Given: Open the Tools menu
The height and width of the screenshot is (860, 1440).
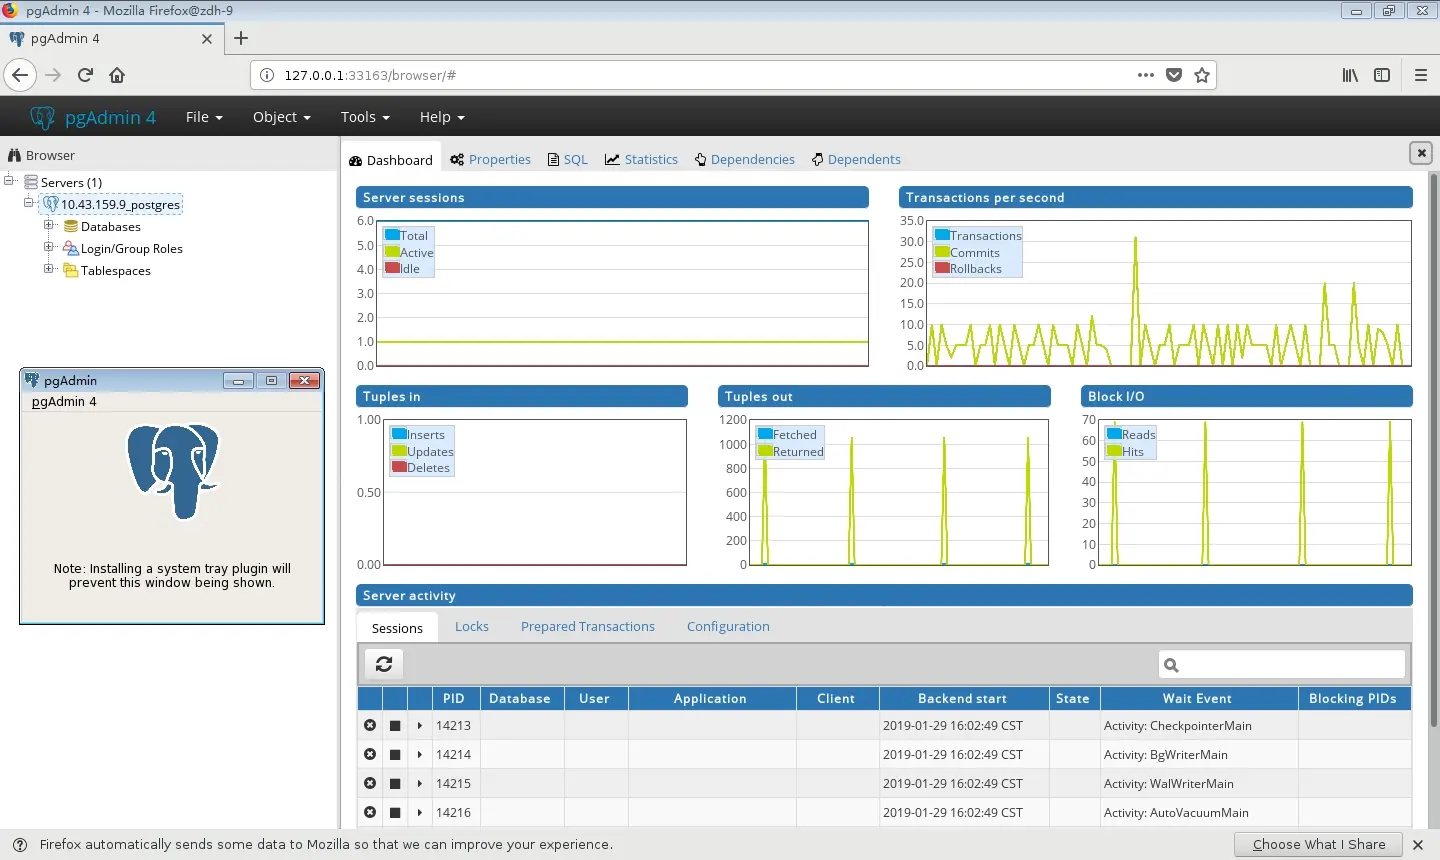Looking at the screenshot, I should (x=365, y=117).
